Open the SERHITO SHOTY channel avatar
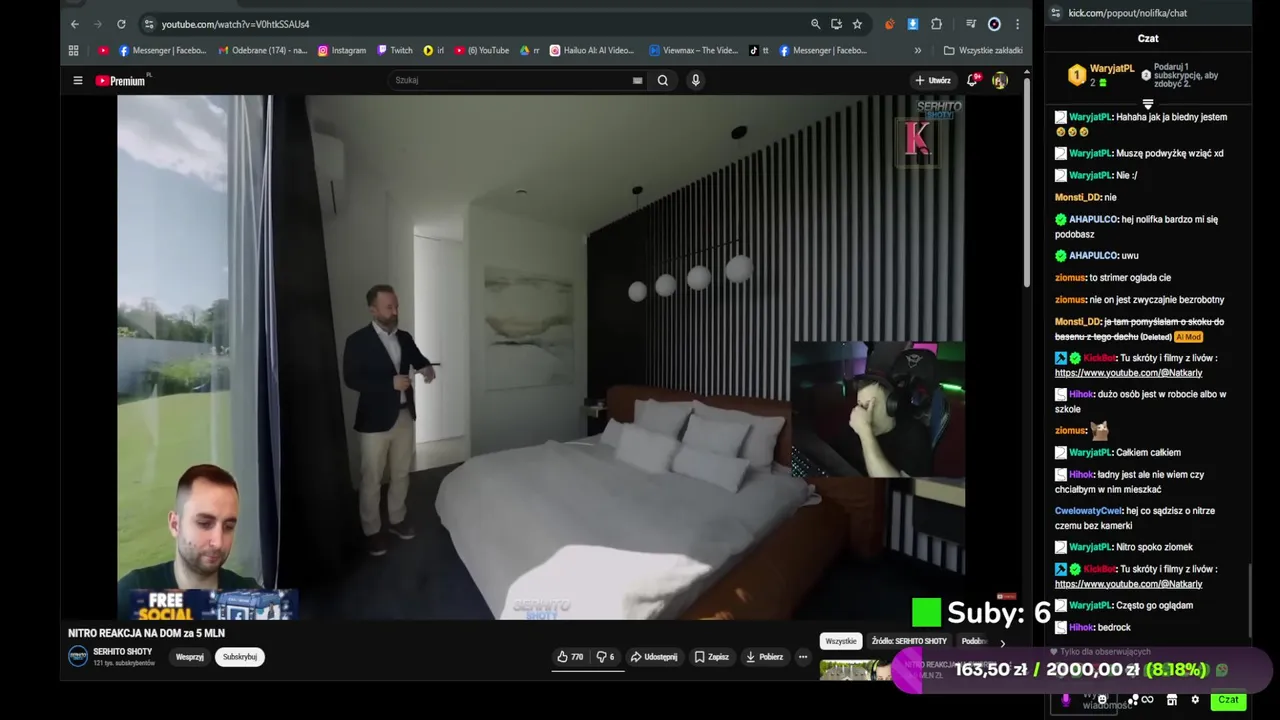Screen dimensions: 1280x720 [78, 656]
